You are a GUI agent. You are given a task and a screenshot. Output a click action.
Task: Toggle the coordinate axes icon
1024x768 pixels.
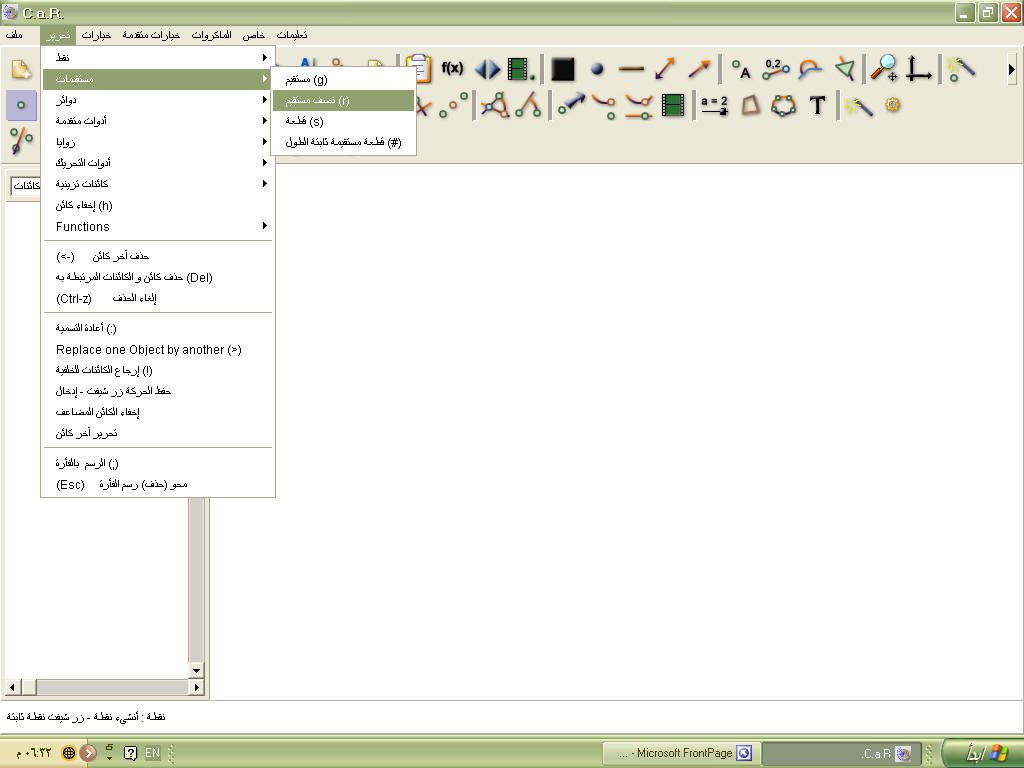918,69
